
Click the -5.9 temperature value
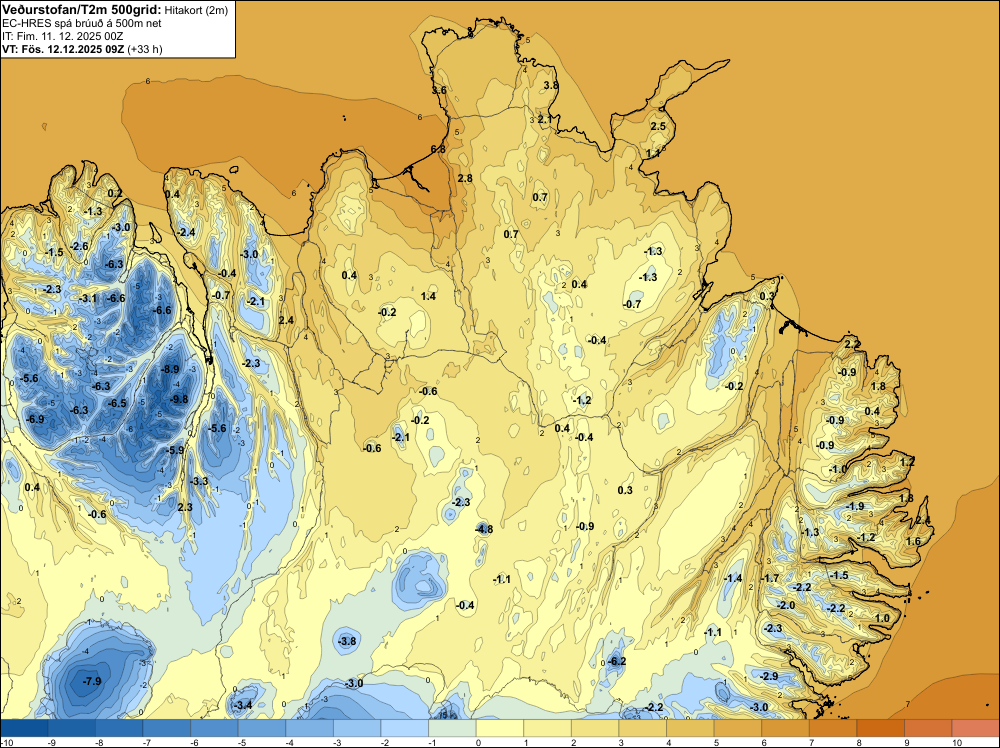tap(175, 450)
